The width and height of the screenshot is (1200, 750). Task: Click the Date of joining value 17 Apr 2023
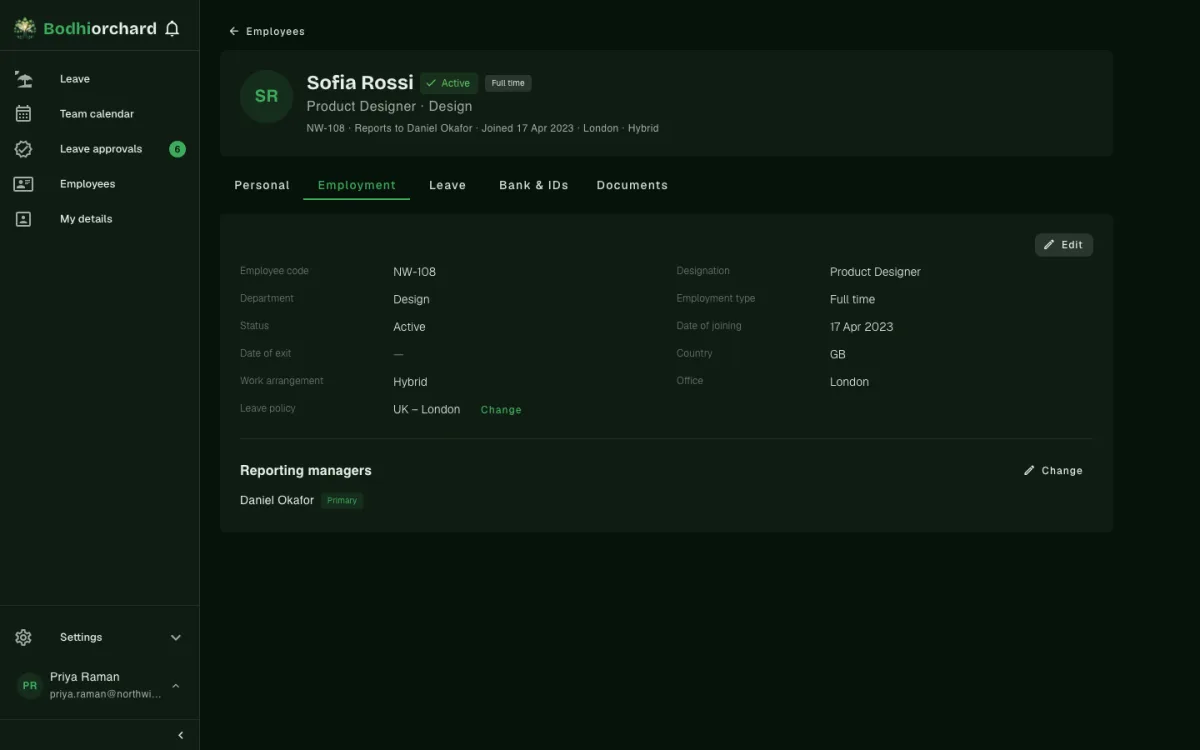(x=862, y=327)
